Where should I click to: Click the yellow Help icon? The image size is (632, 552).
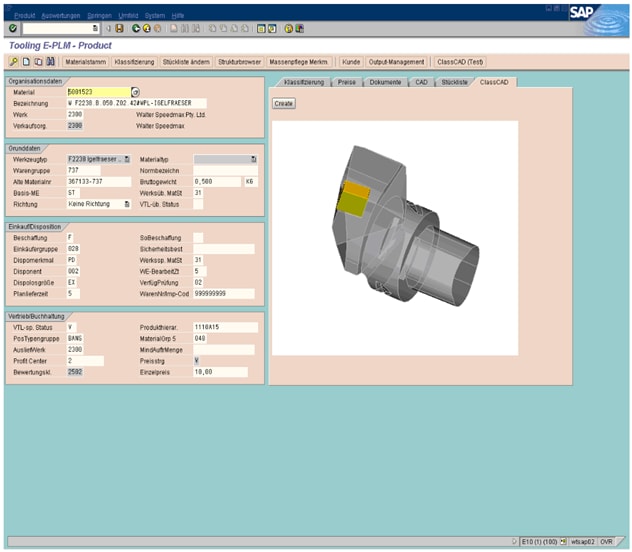coord(289,28)
